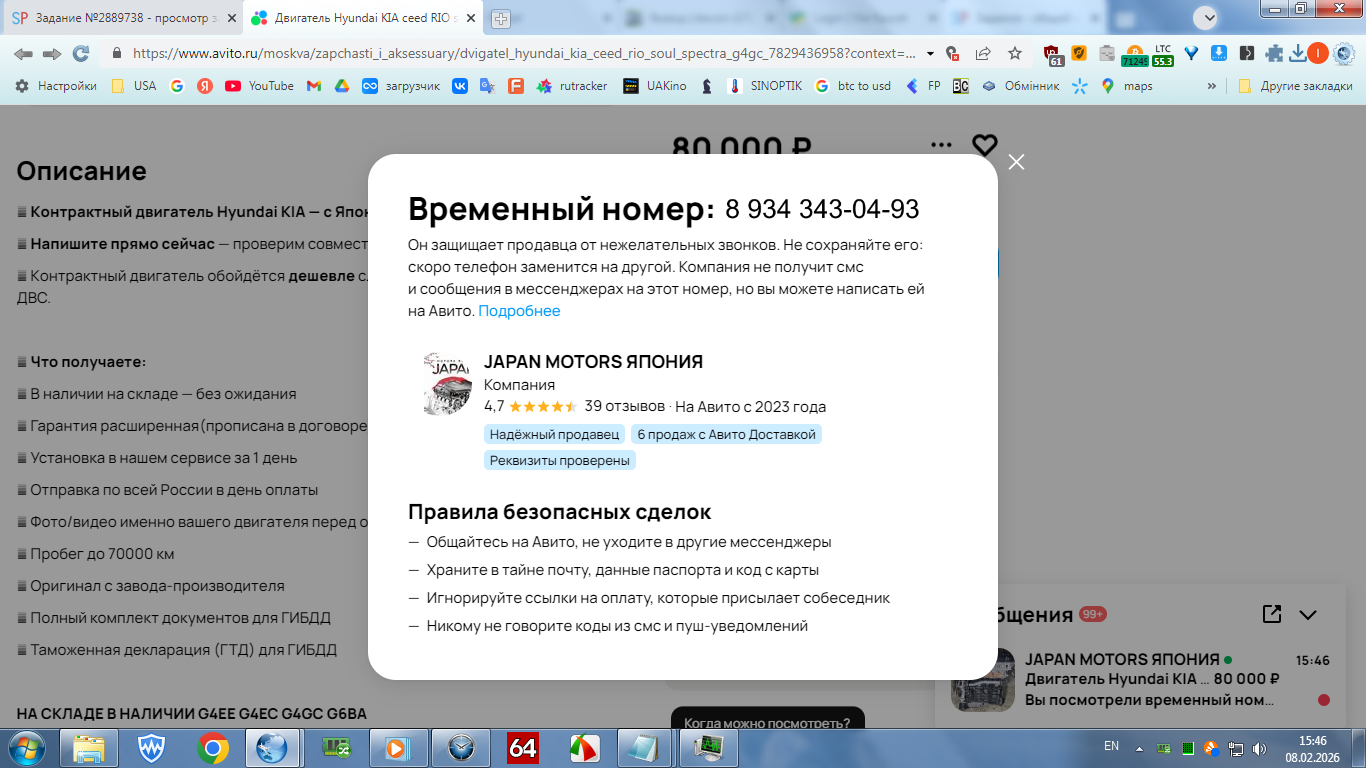The image size is (1366, 768).
Task: Open messages panel in new window
Action: point(1272,614)
